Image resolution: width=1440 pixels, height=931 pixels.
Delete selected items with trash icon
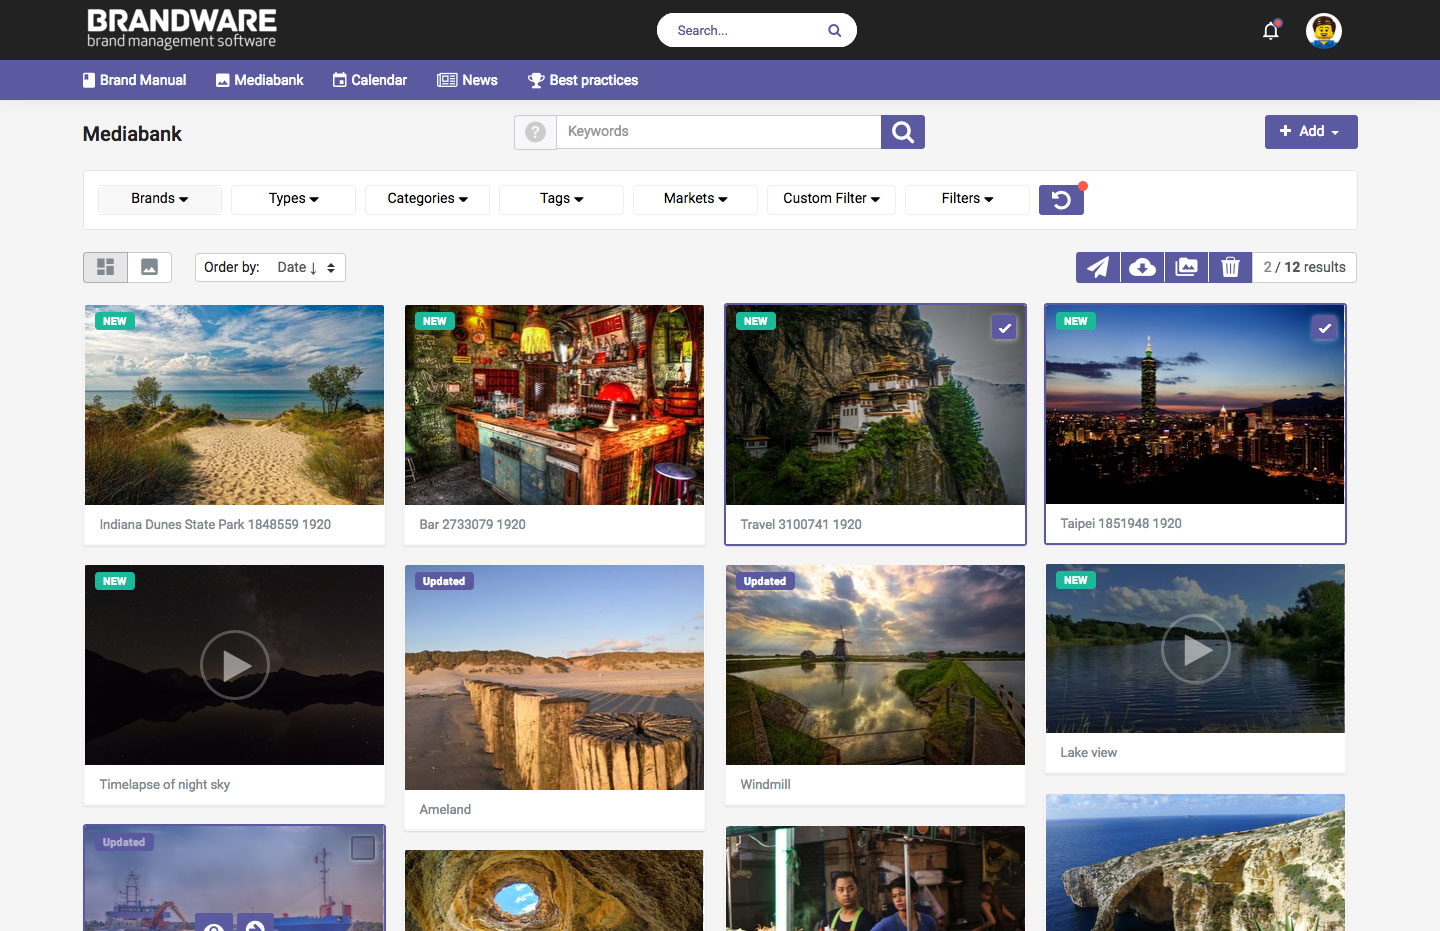coord(1230,267)
